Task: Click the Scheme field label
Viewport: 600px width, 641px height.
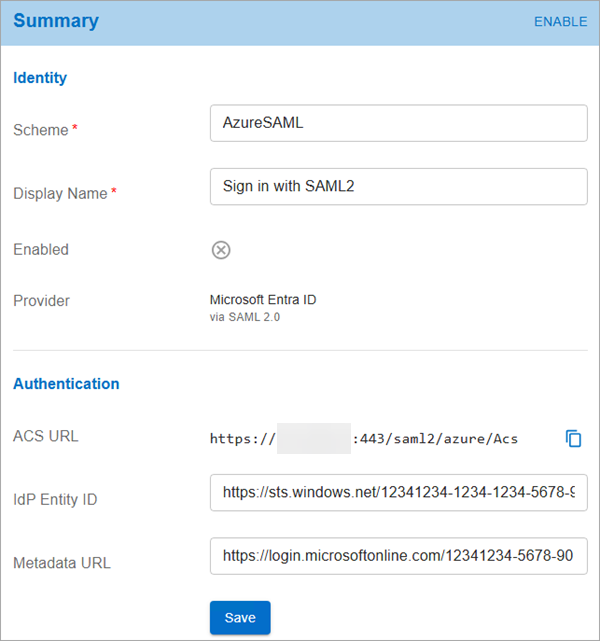Action: (x=41, y=130)
